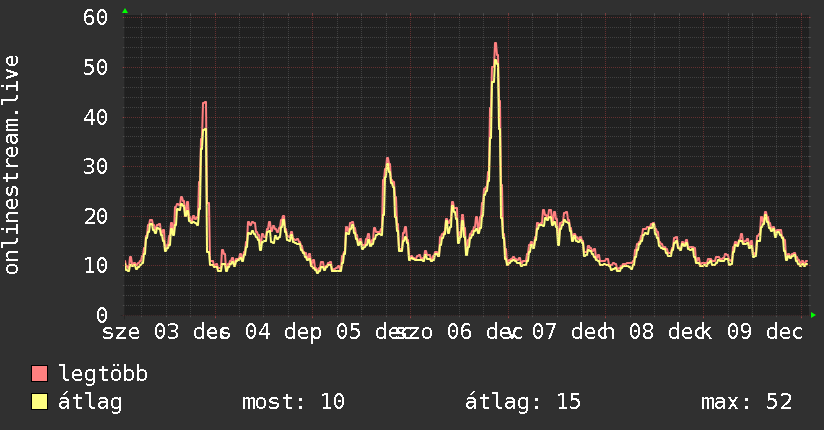The image size is (824, 430).
Task: Click the y-axis label 60
Action: (x=96, y=18)
